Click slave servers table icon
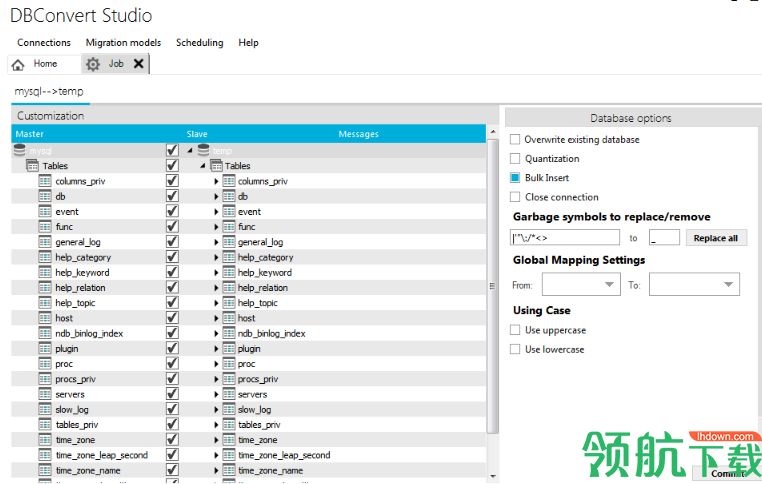 pyautogui.click(x=229, y=395)
